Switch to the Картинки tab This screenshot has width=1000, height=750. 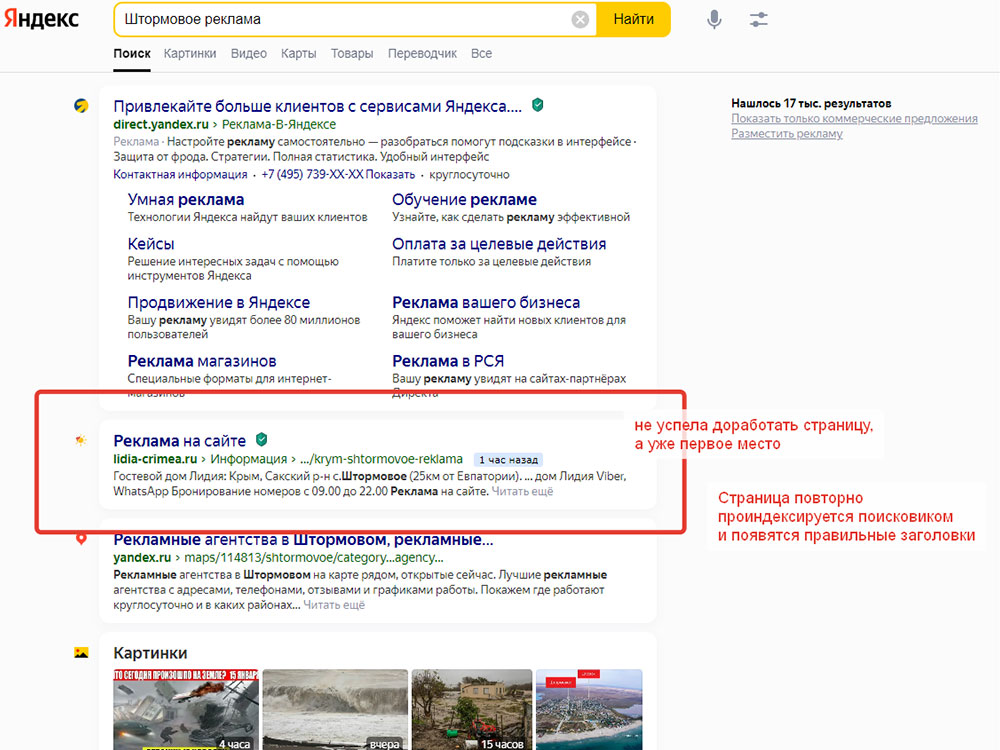click(190, 54)
